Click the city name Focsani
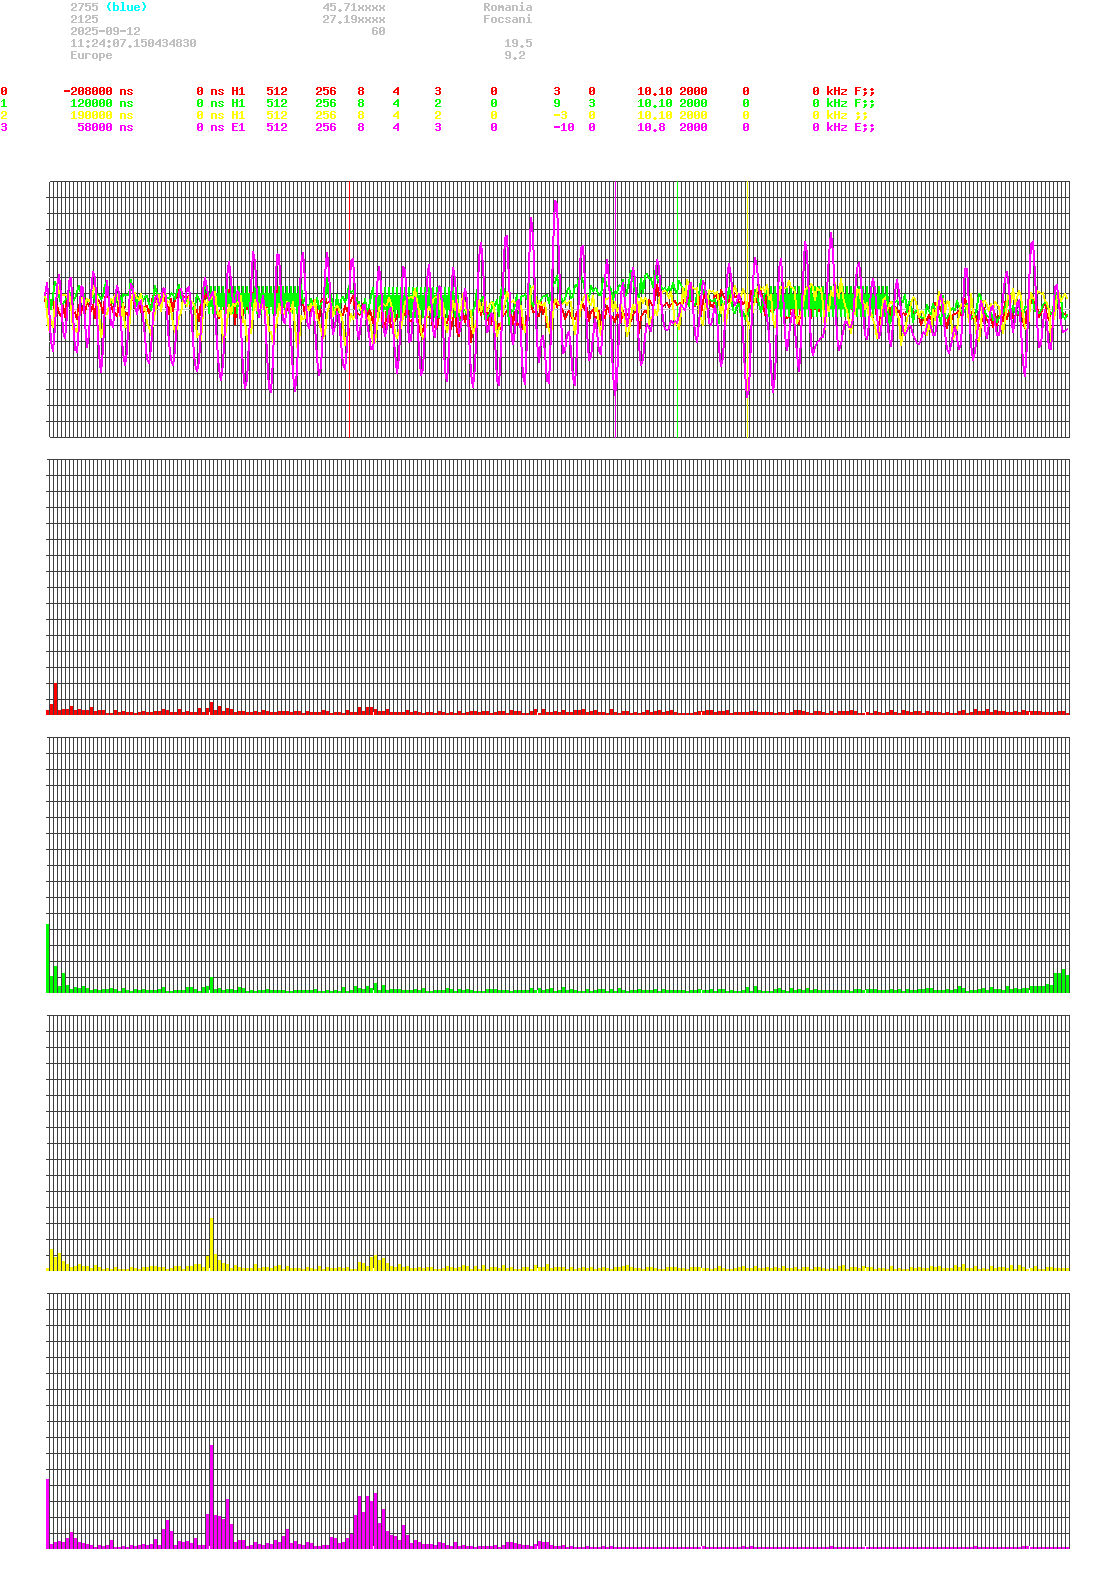Image resolution: width=1095 pixels, height=1571 pixels. 508,19
